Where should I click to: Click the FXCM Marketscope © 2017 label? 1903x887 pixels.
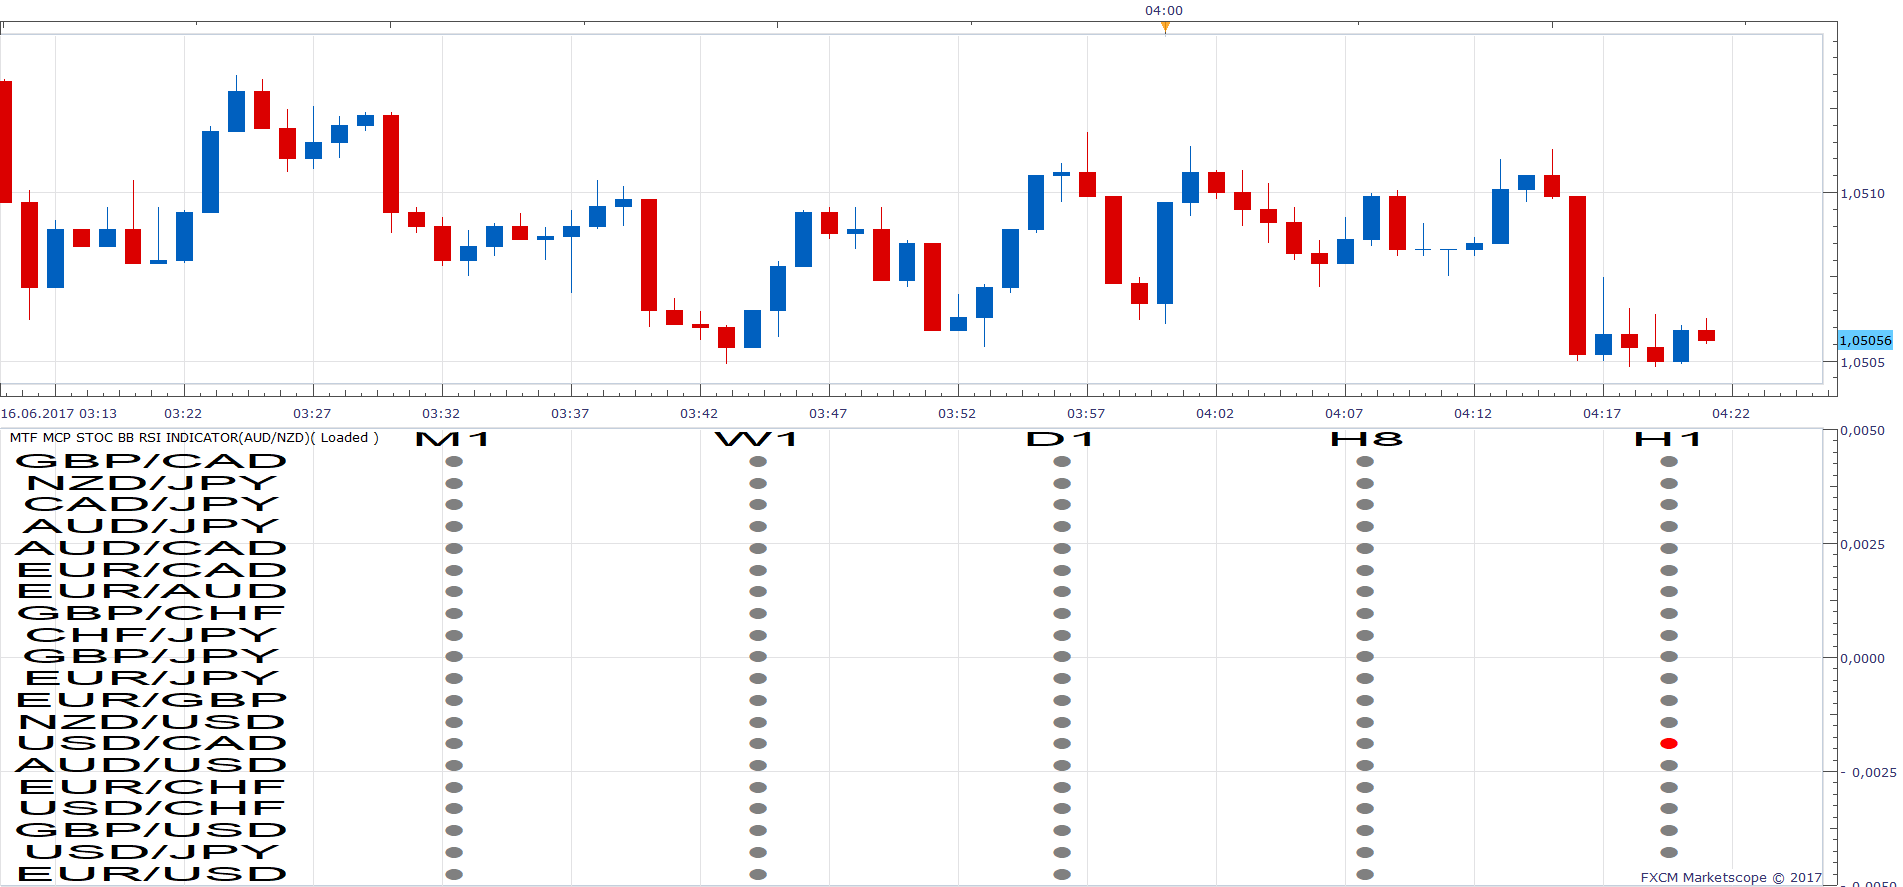pyautogui.click(x=1731, y=877)
